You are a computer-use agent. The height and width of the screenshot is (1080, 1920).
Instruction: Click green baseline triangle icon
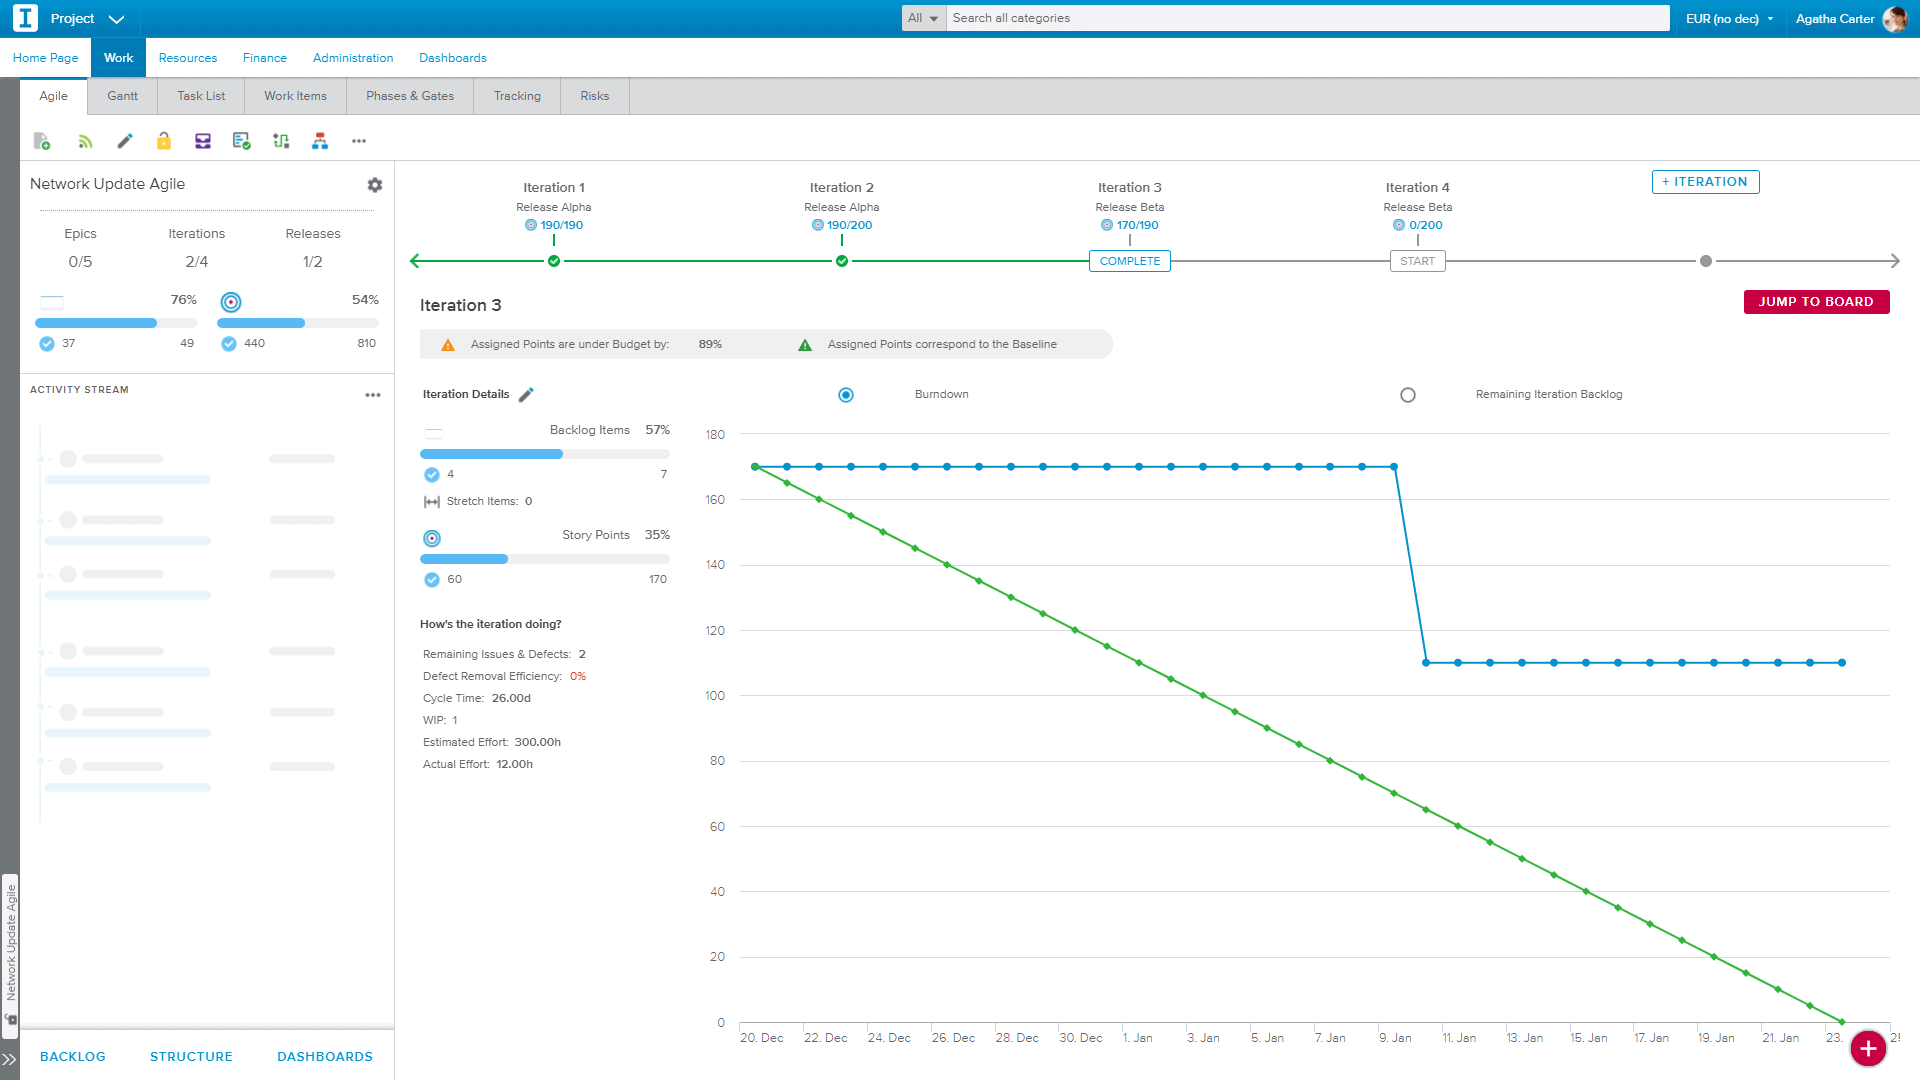tap(805, 345)
